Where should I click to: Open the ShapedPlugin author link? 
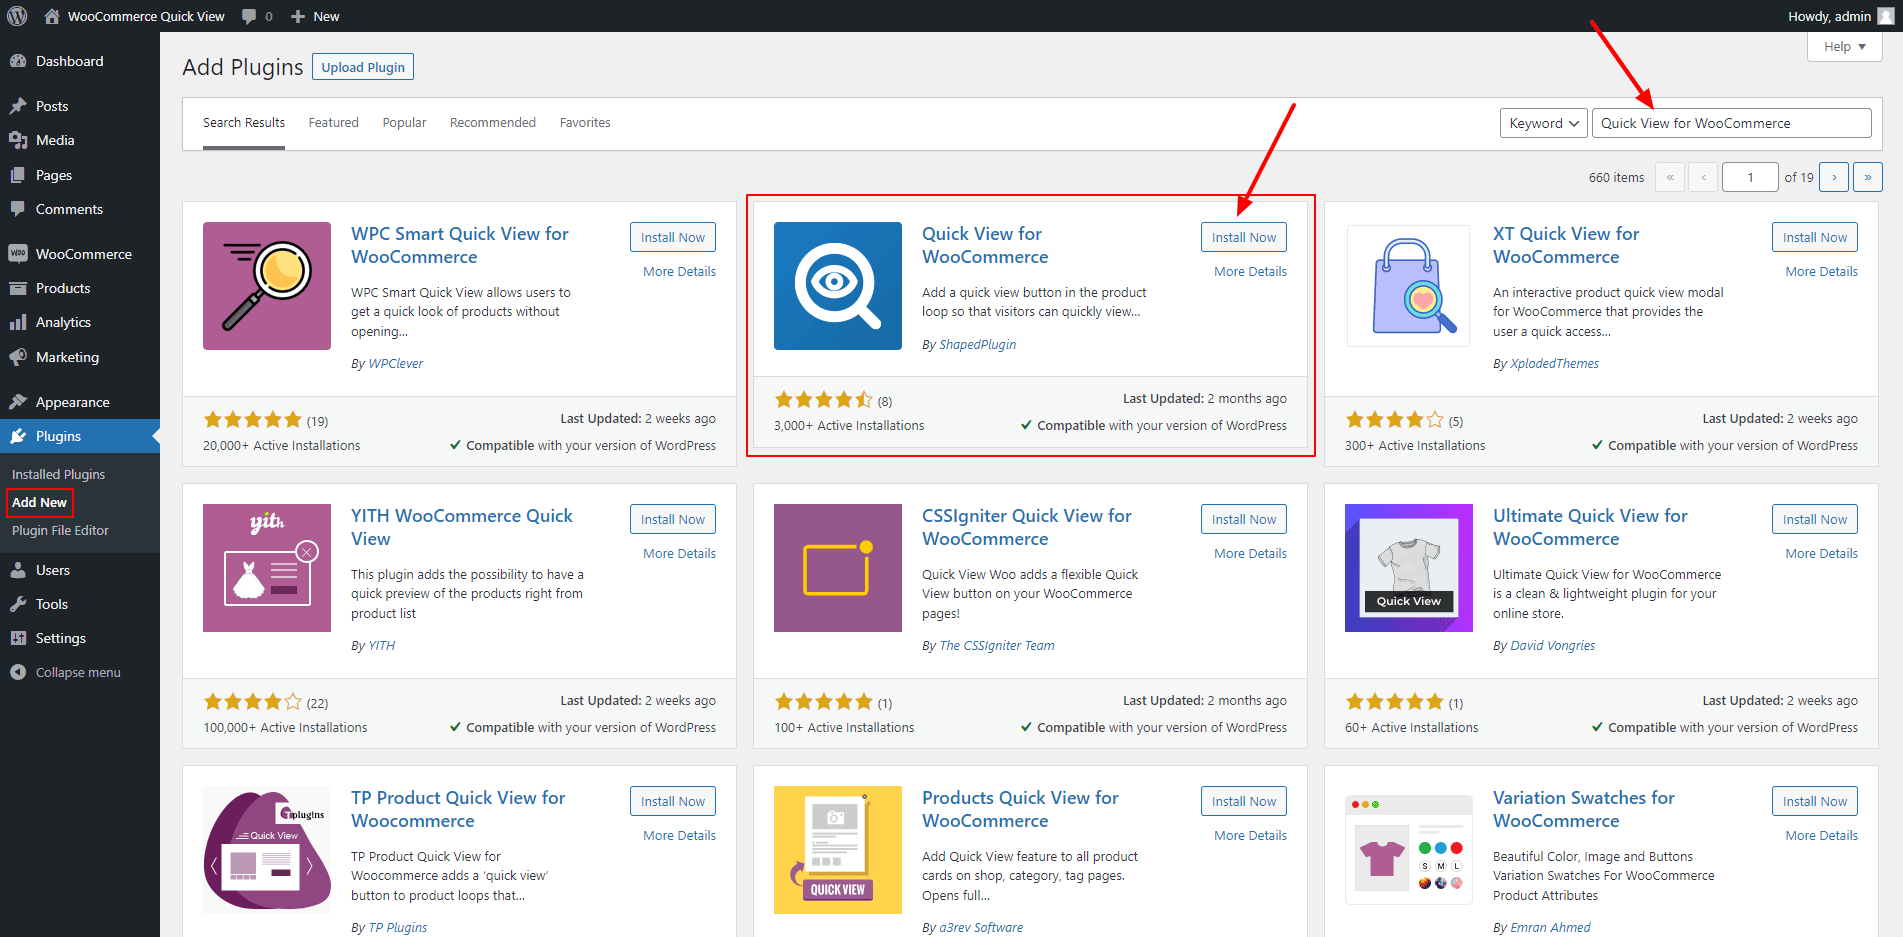click(x=977, y=344)
